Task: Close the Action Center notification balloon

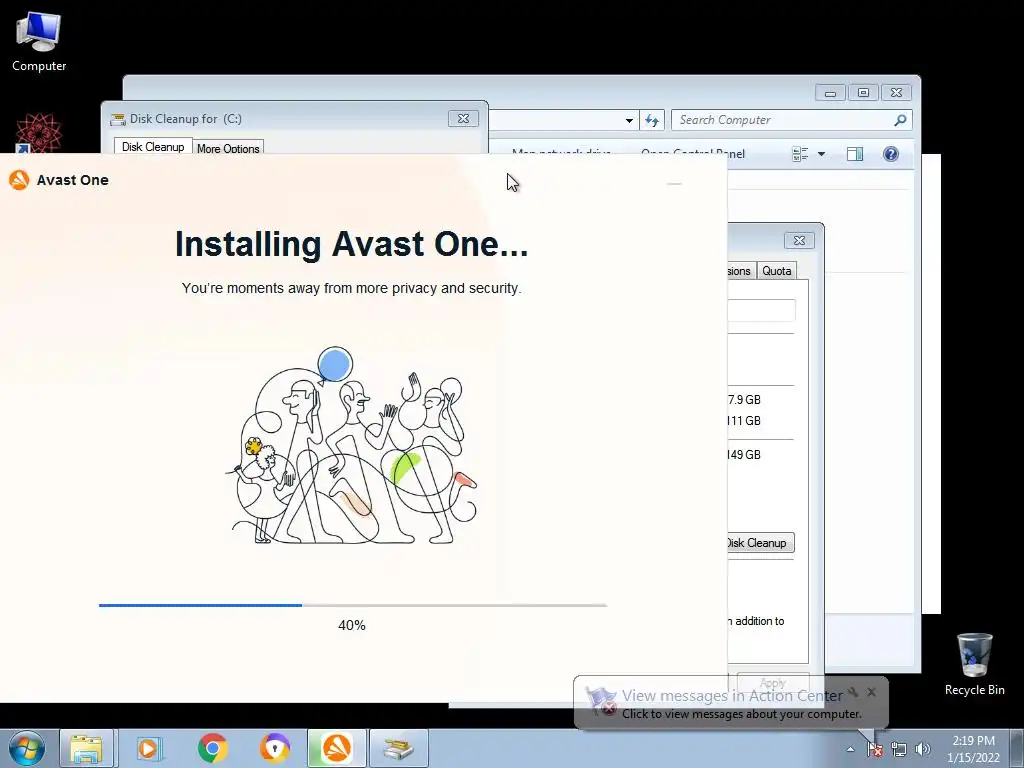Action: 871,692
